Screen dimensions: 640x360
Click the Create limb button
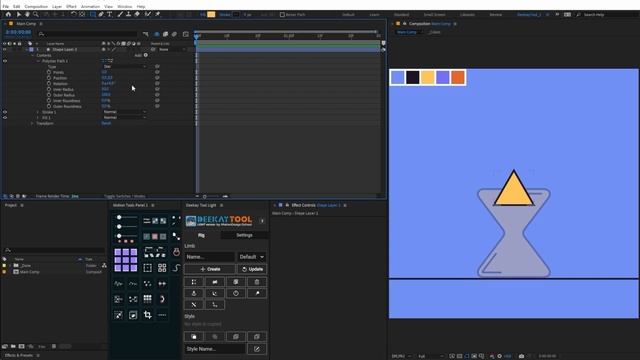[x=210, y=269]
